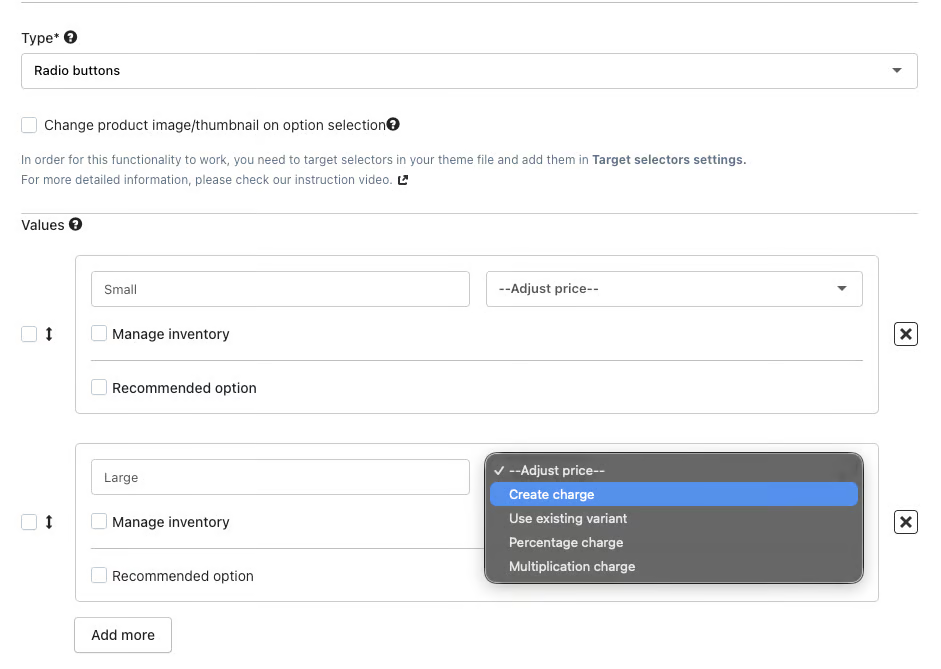Pick Percentage charge in dropdown list

[x=566, y=542]
